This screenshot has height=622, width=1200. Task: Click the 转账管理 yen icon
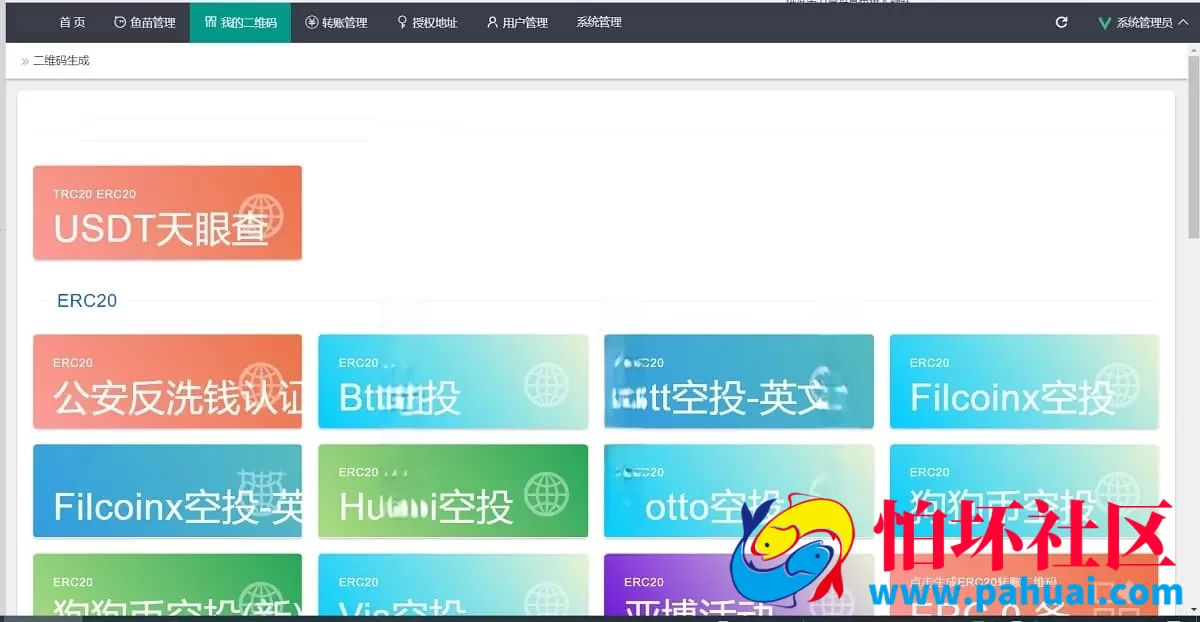[312, 22]
